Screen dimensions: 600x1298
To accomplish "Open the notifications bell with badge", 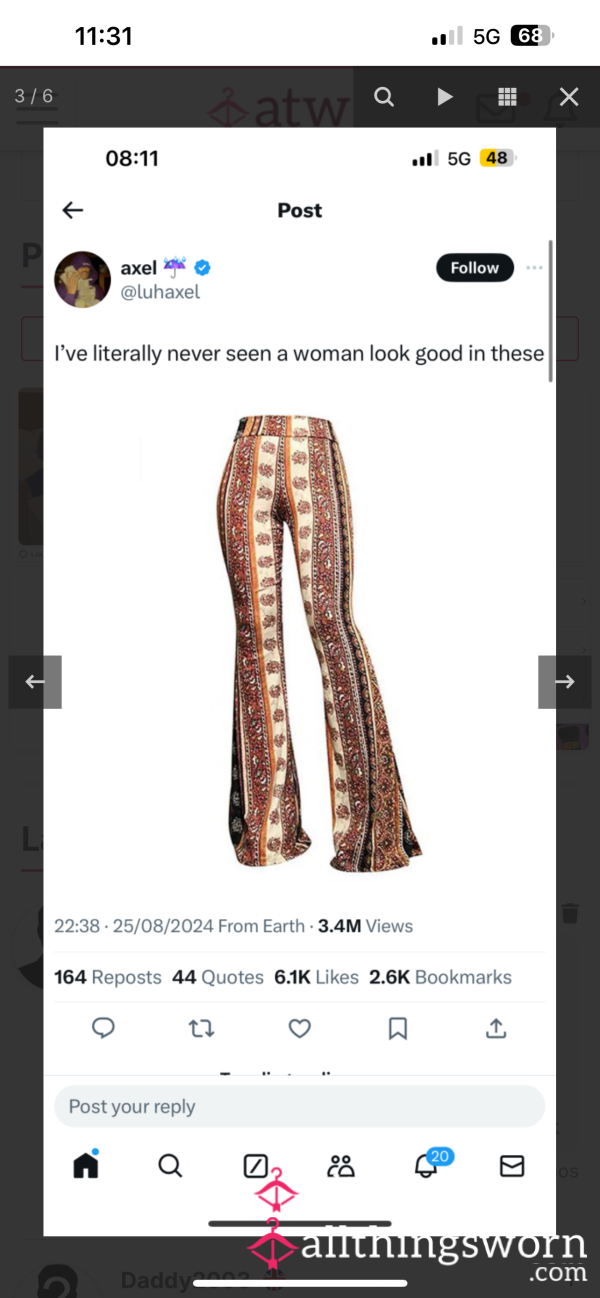I will click(x=428, y=1164).
